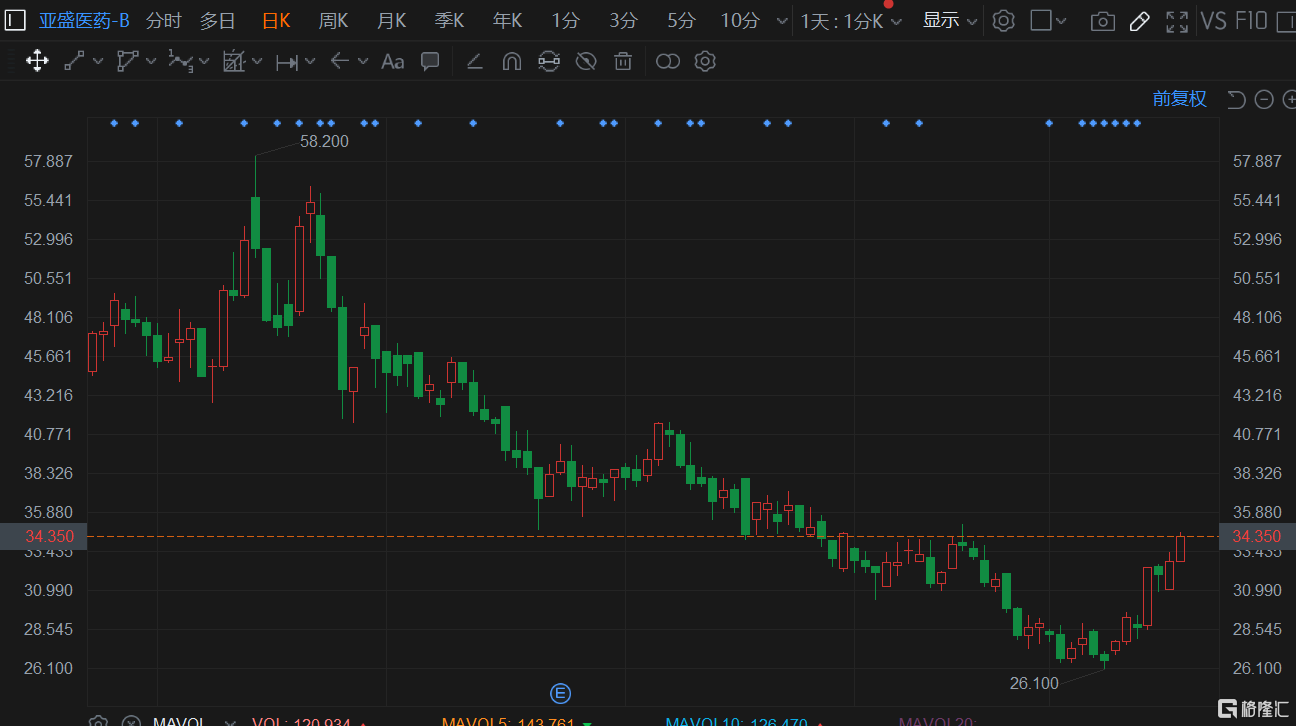Viewport: 1296px width, 726px height.
Task: Click the red 34.350 tag on right axis
Action: click(x=1257, y=537)
